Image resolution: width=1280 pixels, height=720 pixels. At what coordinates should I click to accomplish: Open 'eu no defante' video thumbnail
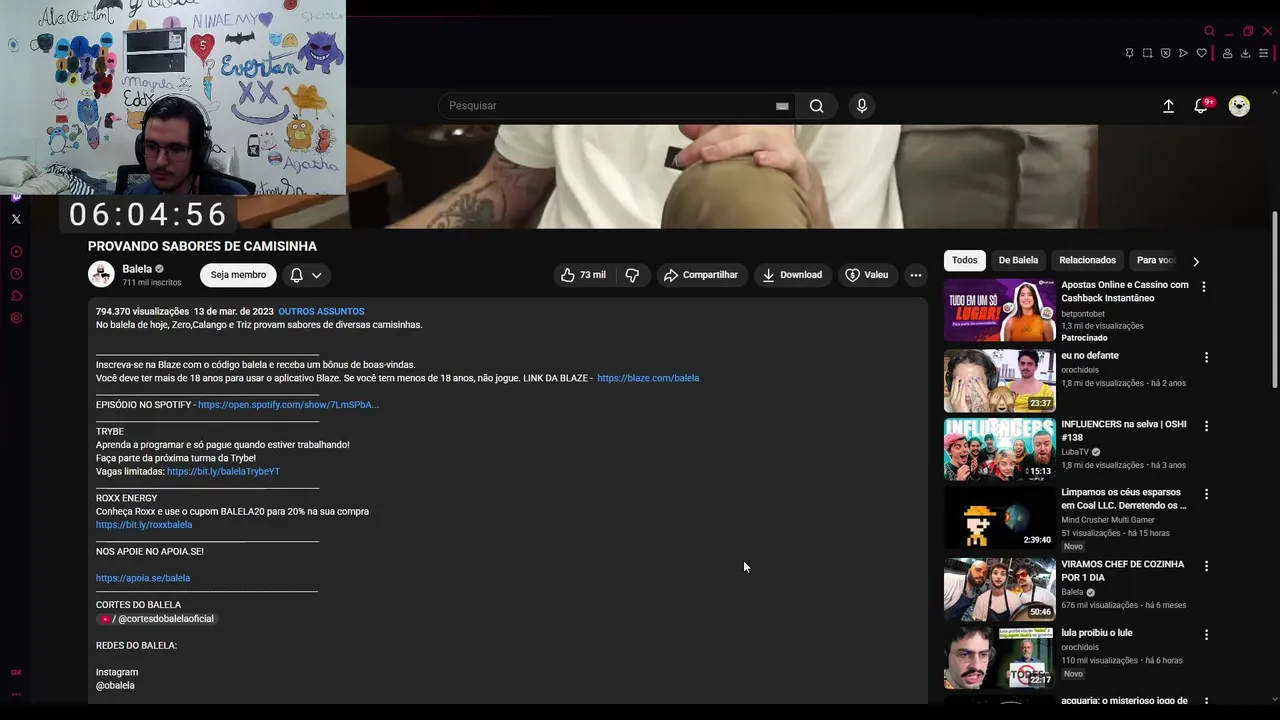[x=1000, y=381]
